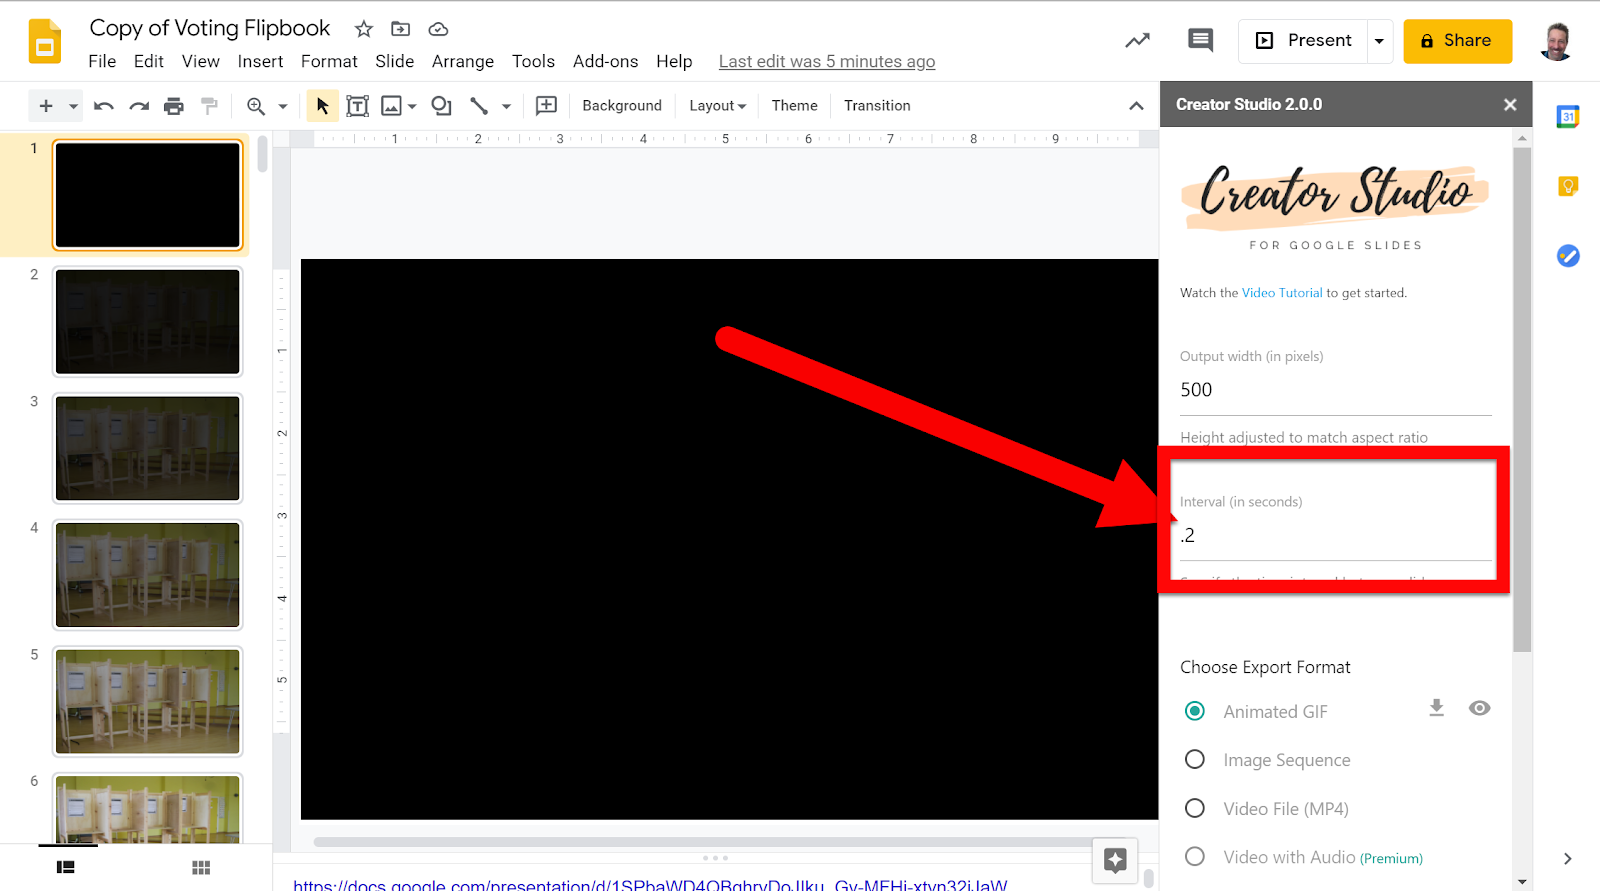Open the Layout dropdown
This screenshot has height=891, width=1600.
[x=717, y=105]
